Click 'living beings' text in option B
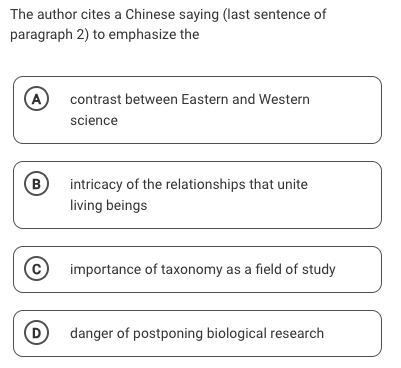The width and height of the screenshot is (401, 368). (108, 205)
